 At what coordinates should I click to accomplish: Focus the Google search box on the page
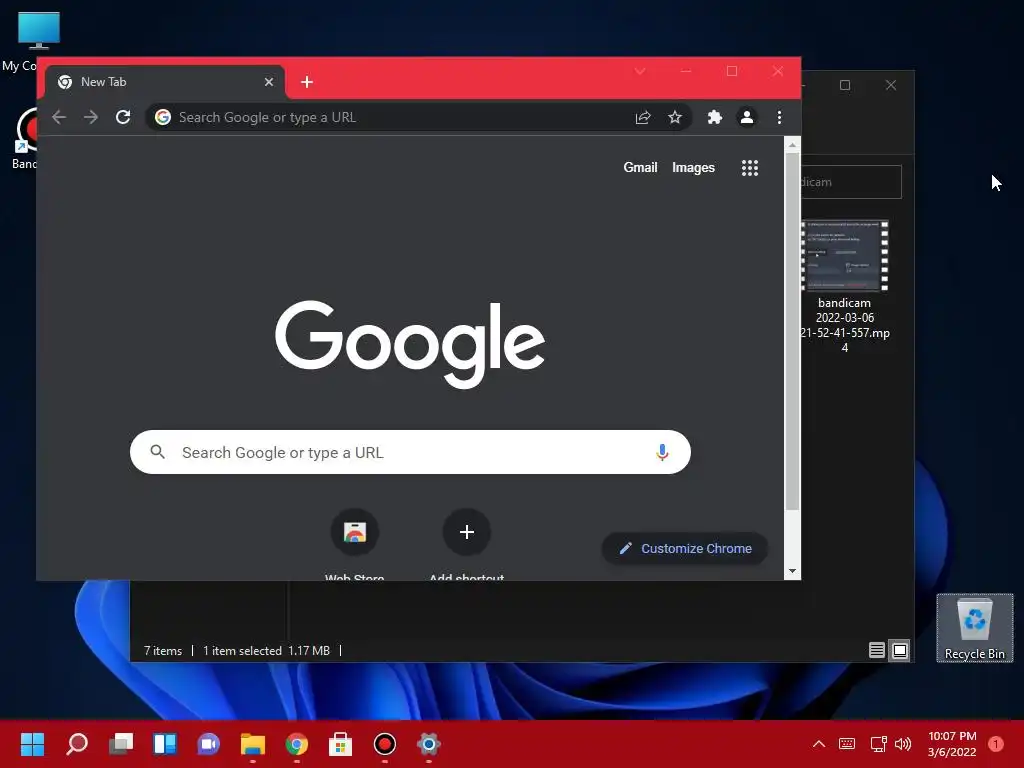coord(410,452)
